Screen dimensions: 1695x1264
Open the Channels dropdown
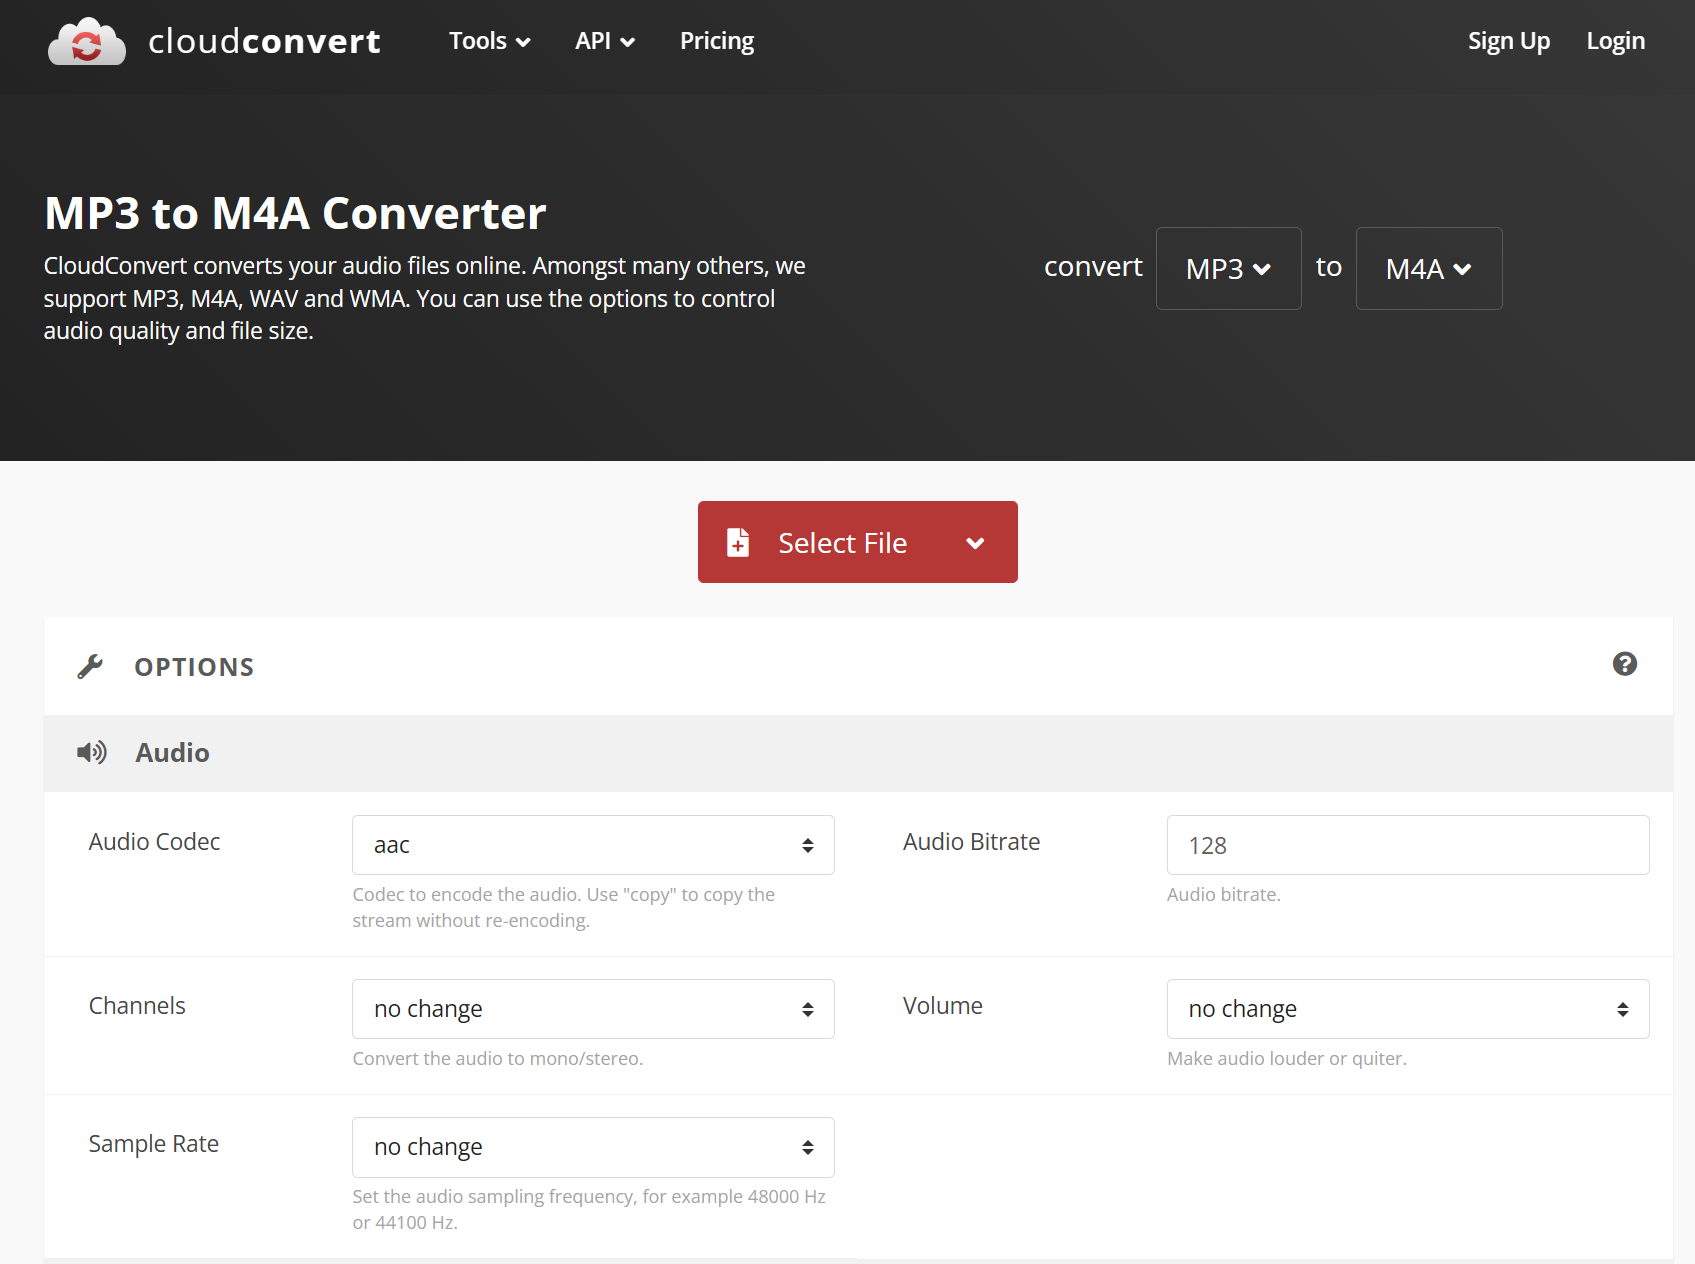tap(593, 1009)
